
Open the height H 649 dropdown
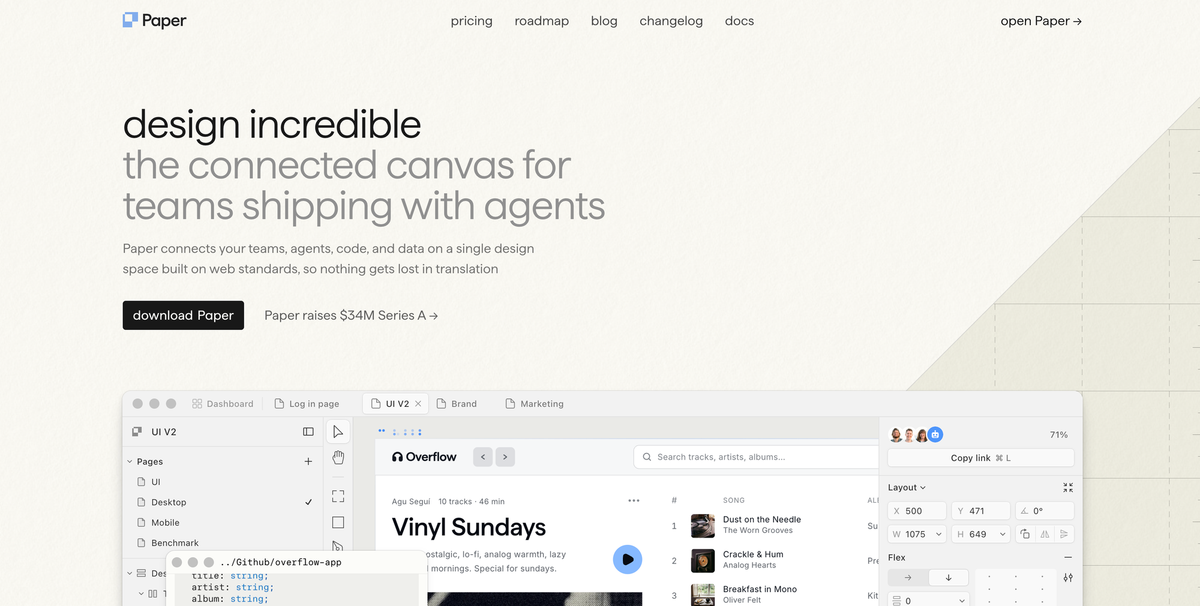tap(1001, 534)
